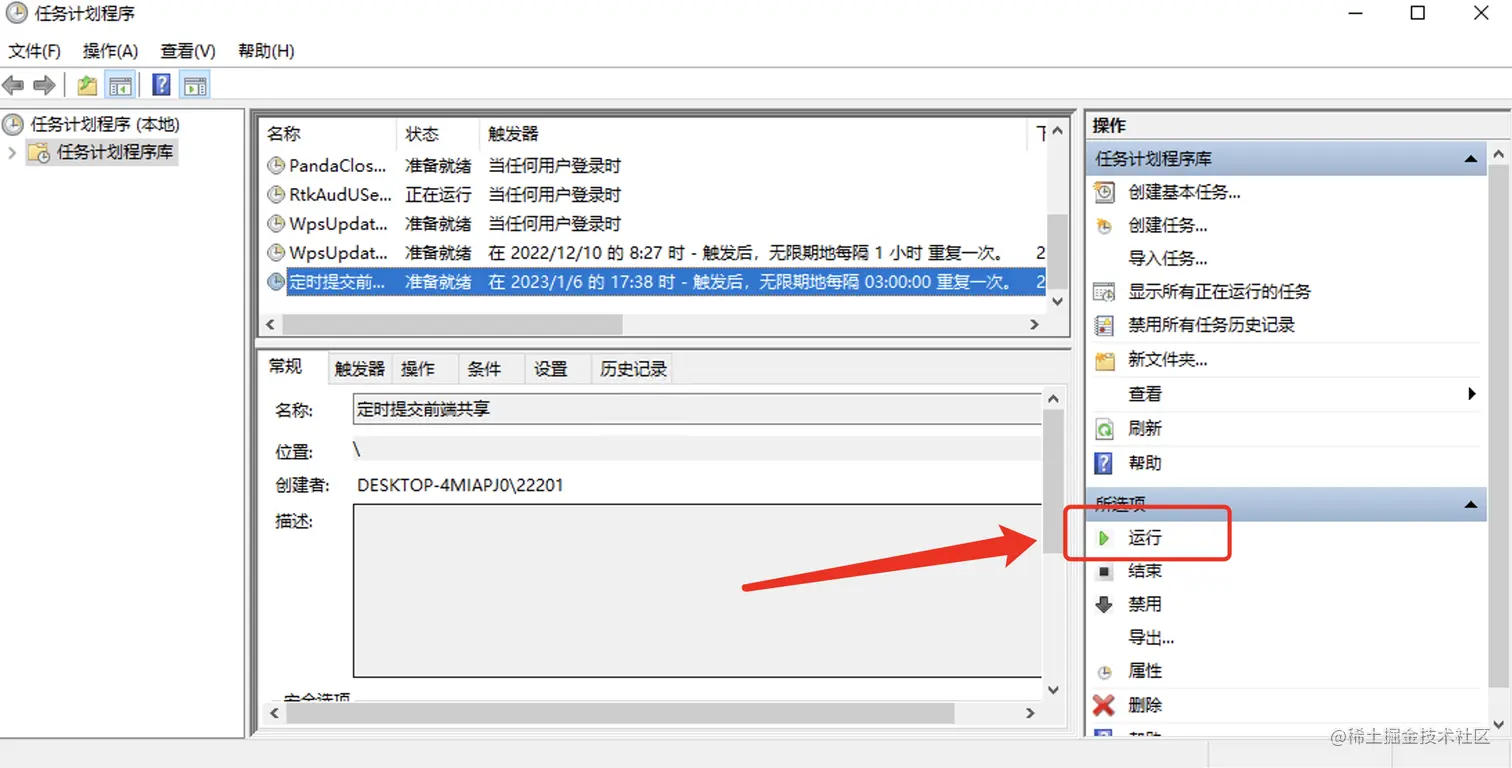The width and height of the screenshot is (1512, 768).
Task: Click the 新文件夹 folder icon
Action: (1104, 359)
